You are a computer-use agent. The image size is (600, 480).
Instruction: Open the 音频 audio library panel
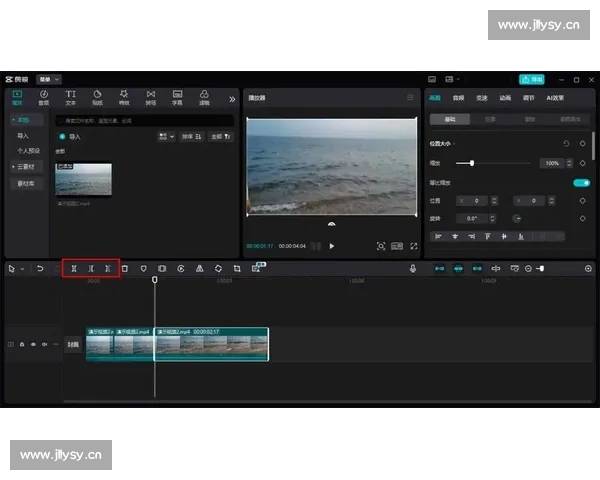point(44,97)
